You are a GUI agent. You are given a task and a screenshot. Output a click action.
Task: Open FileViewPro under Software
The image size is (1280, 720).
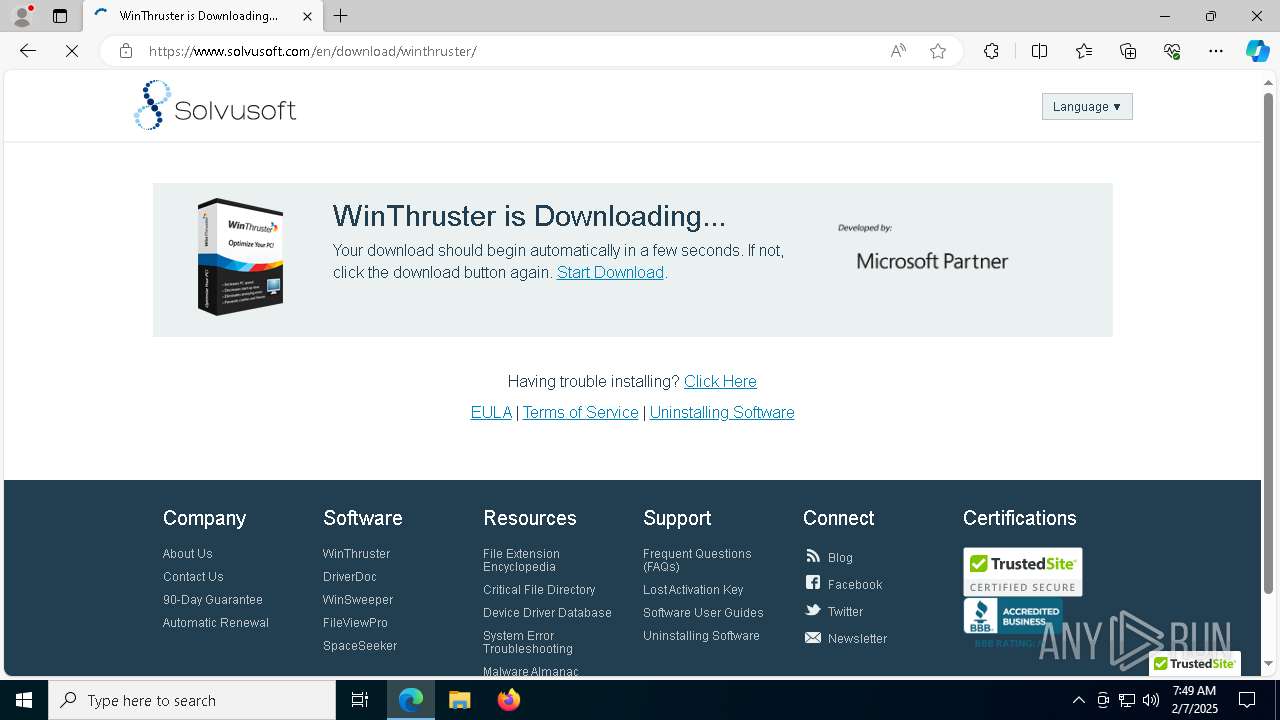click(x=355, y=623)
